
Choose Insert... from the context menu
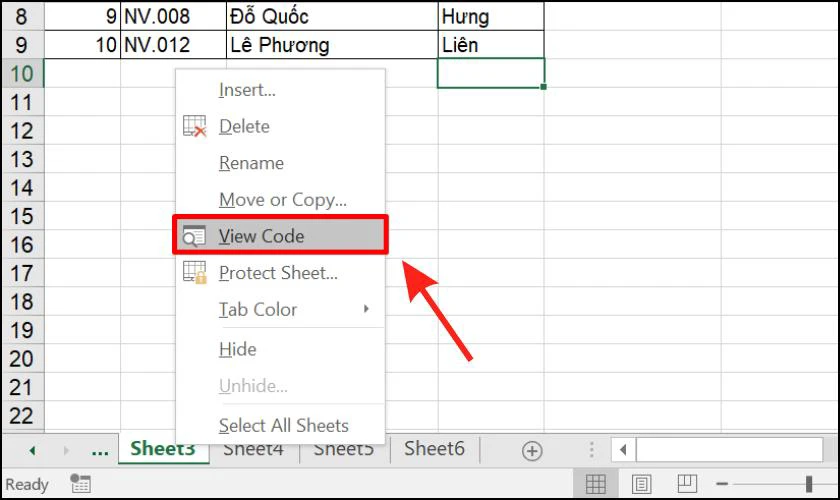click(247, 90)
